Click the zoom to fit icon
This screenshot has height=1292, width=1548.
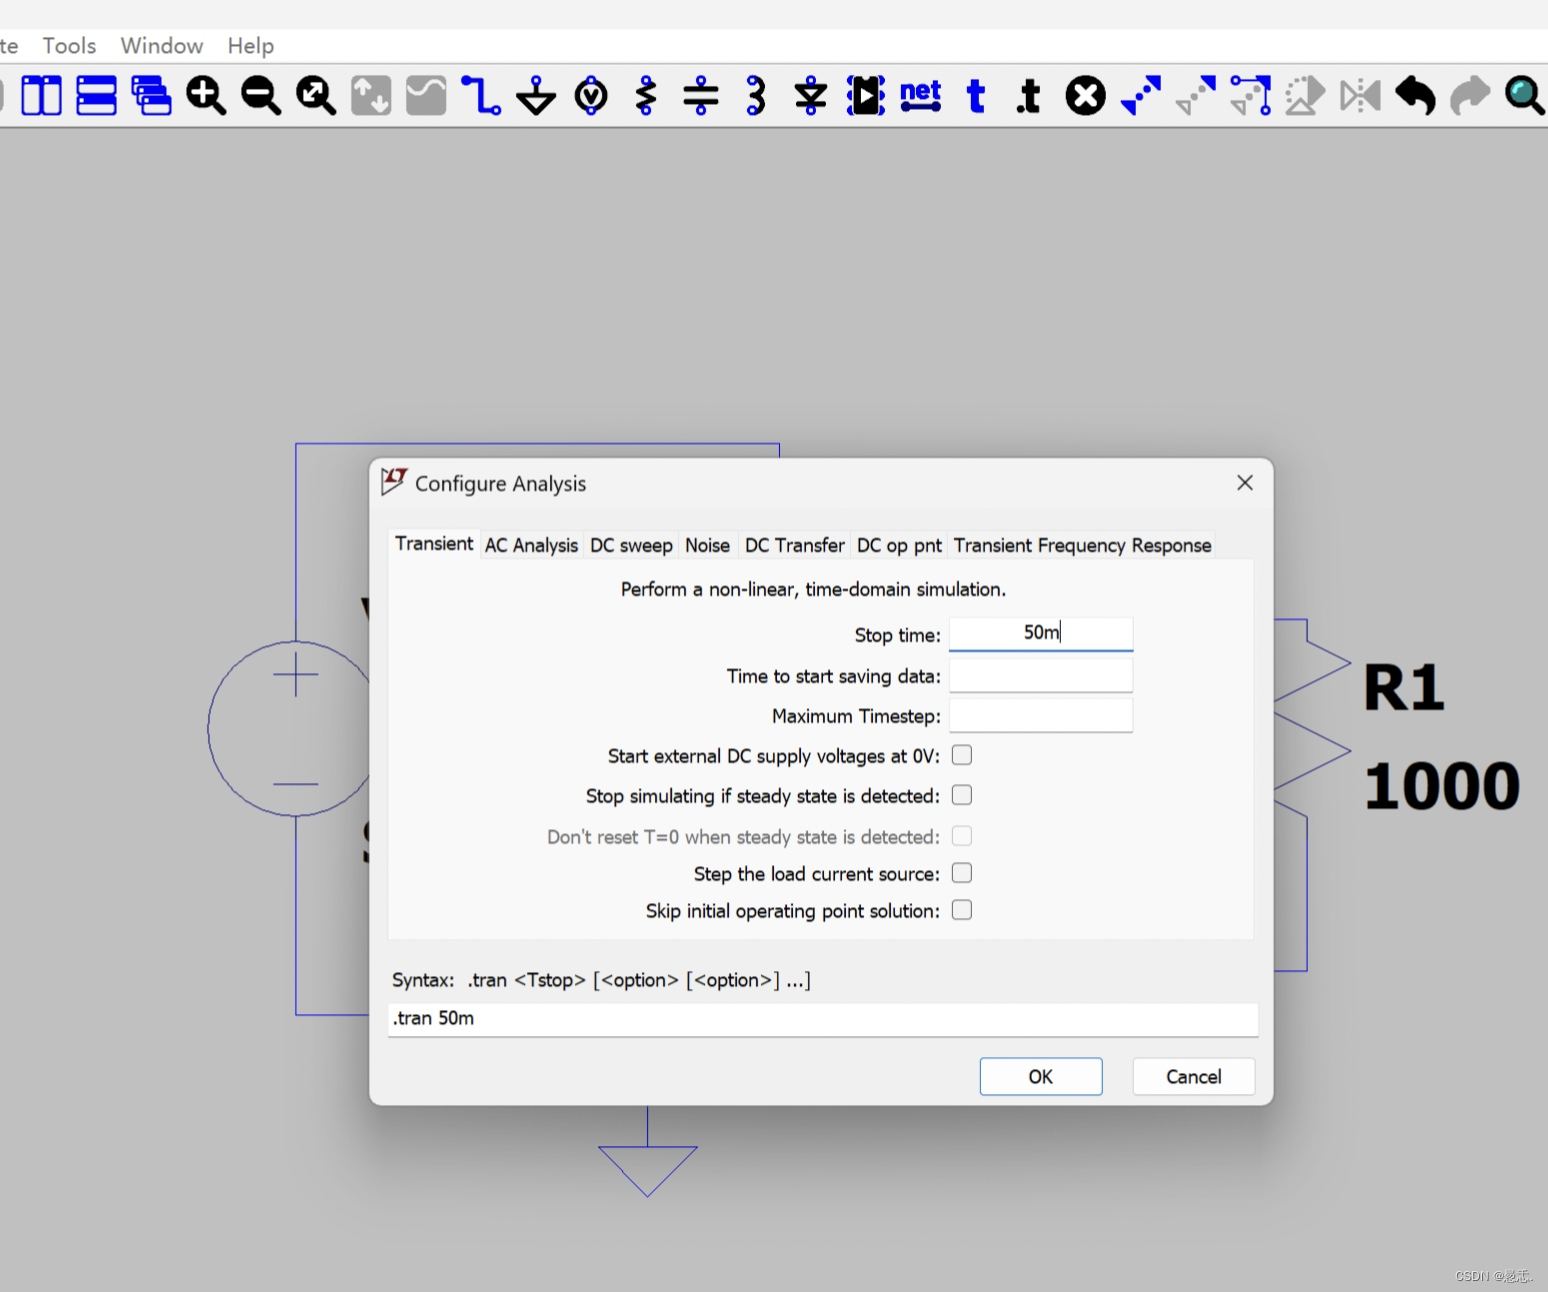pyautogui.click(x=316, y=96)
